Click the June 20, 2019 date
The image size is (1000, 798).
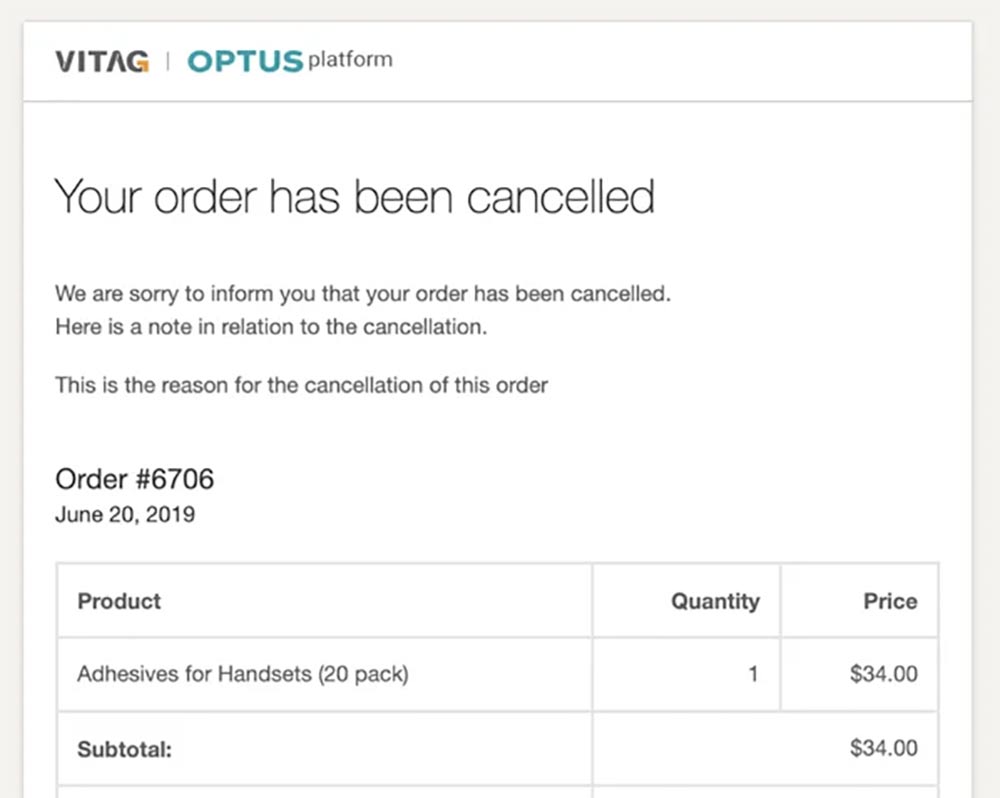[124, 516]
